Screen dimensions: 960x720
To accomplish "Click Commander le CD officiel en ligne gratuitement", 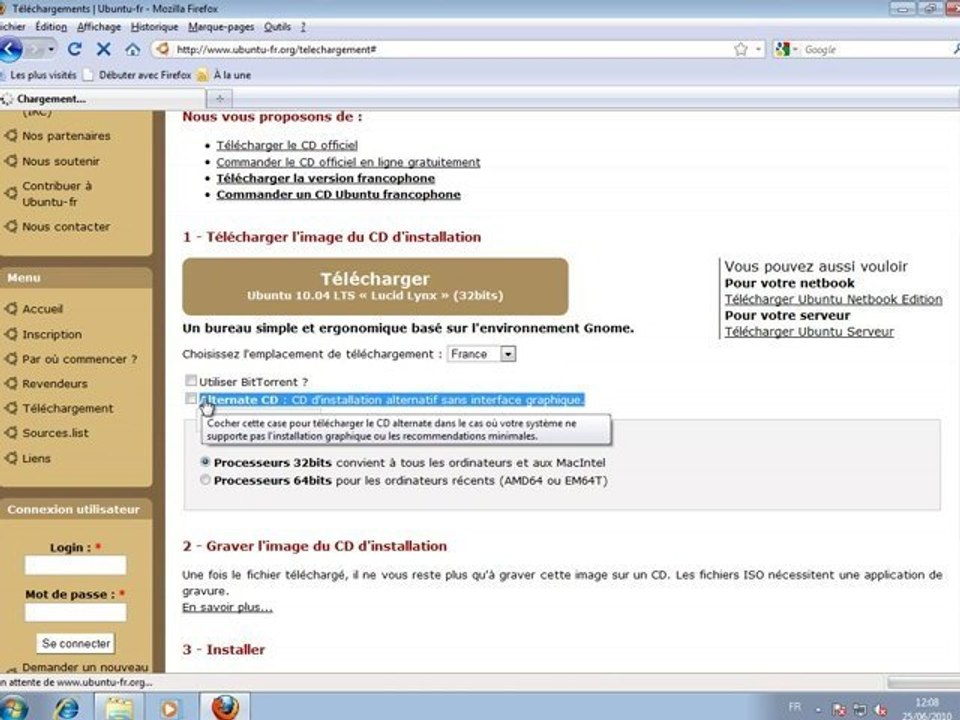I will [x=348, y=162].
